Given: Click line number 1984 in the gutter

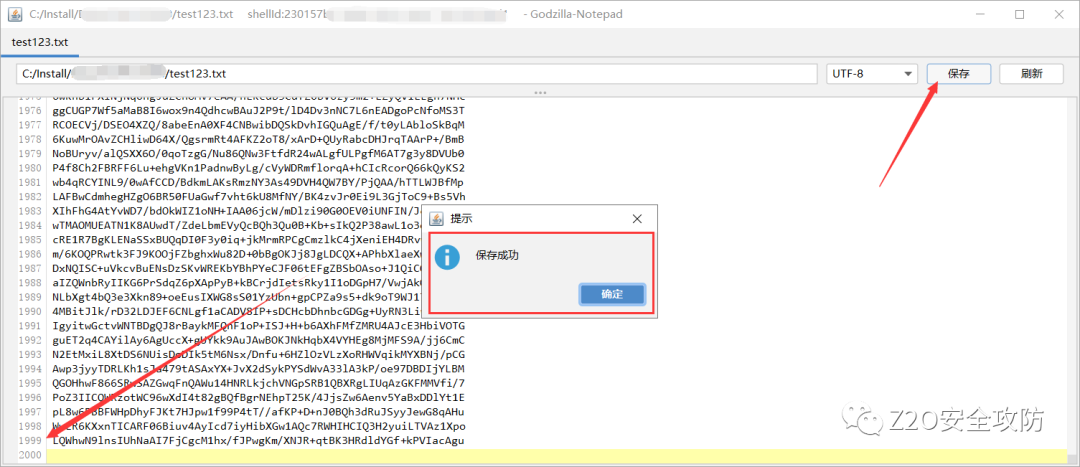Looking at the screenshot, I should 30,225.
